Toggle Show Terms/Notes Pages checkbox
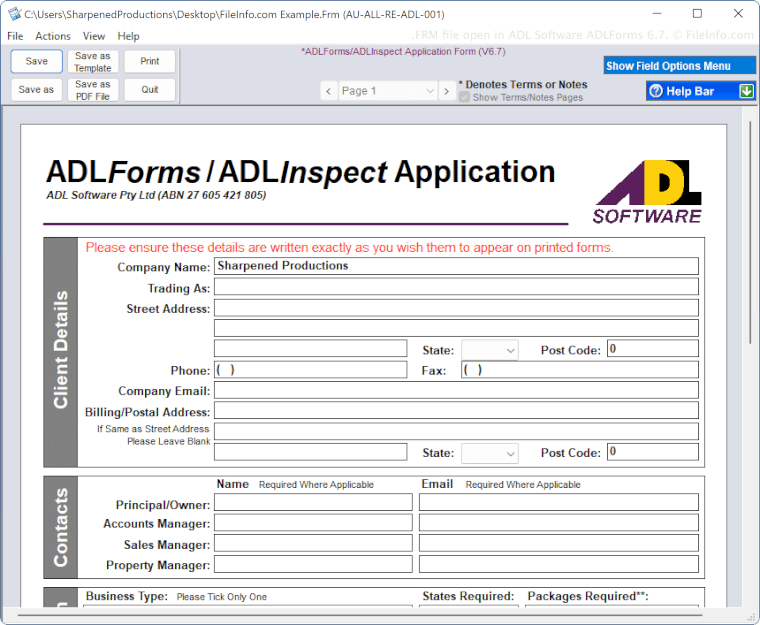The image size is (760, 625). (x=465, y=98)
